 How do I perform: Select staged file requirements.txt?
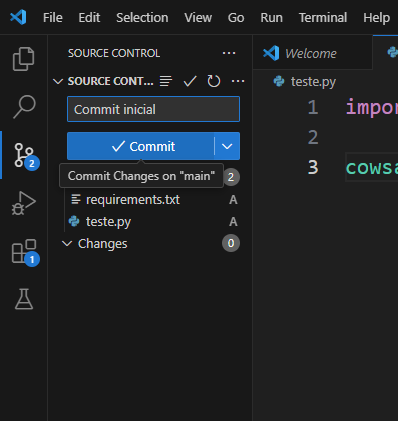(x=153, y=199)
